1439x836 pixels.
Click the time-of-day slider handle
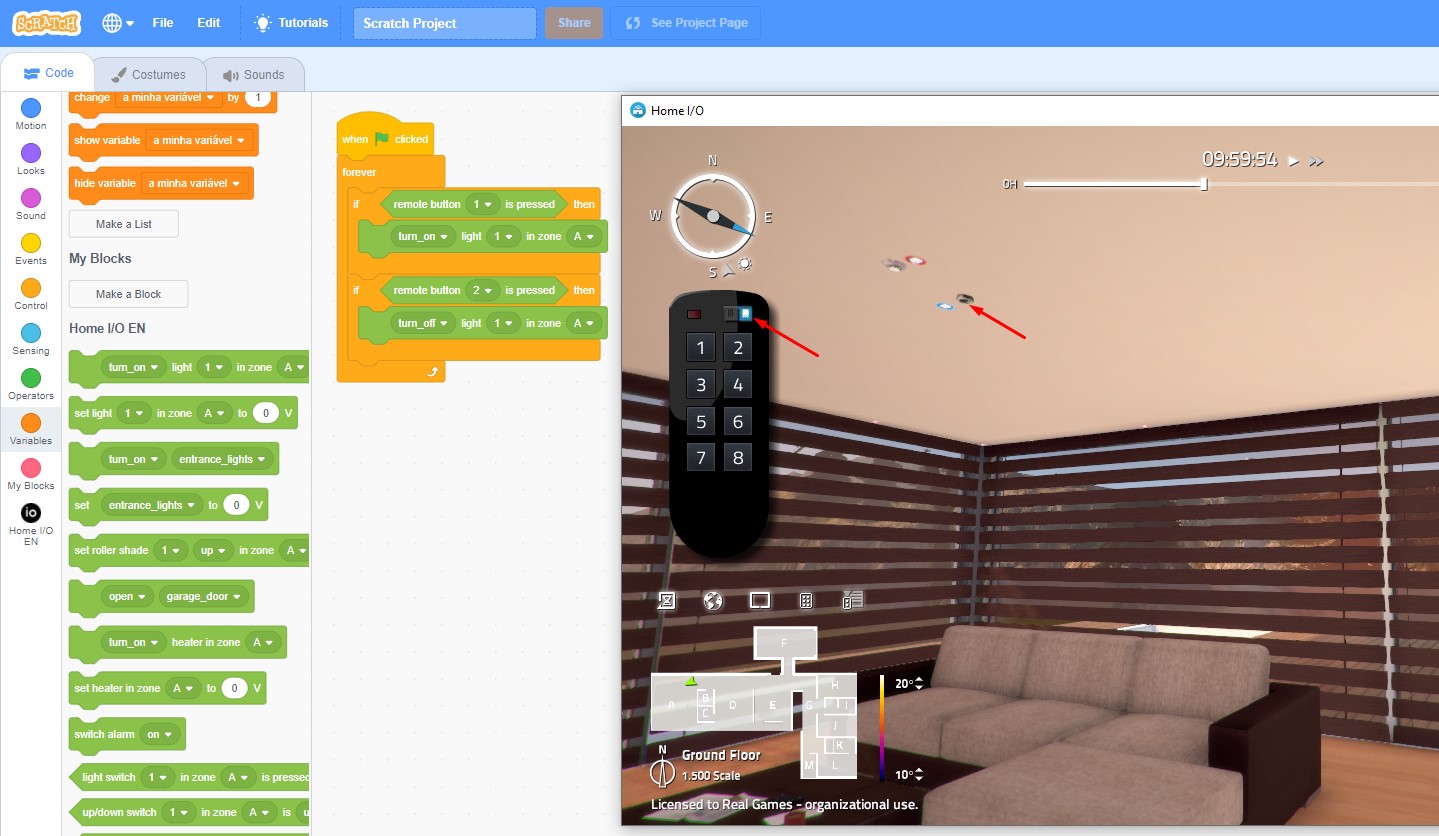coord(1204,184)
